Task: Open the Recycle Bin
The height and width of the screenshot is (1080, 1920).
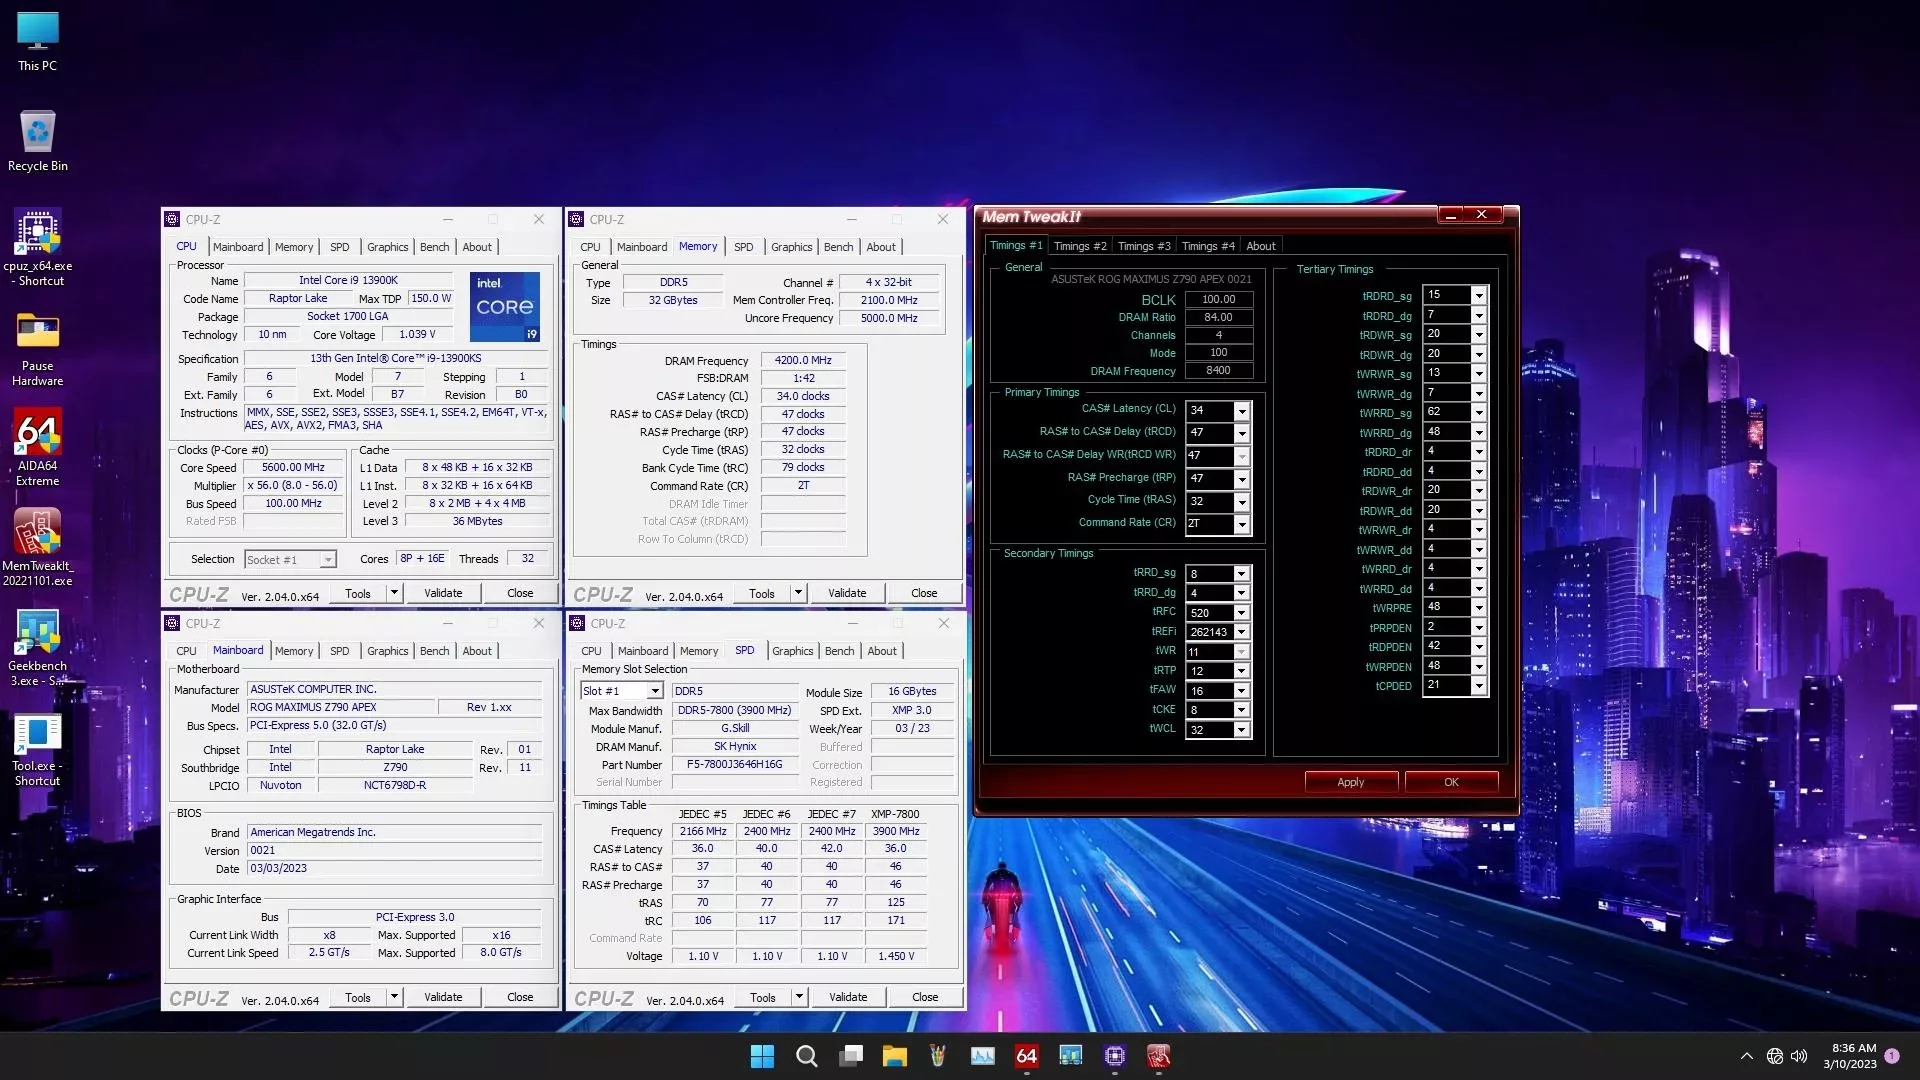Action: (37, 133)
